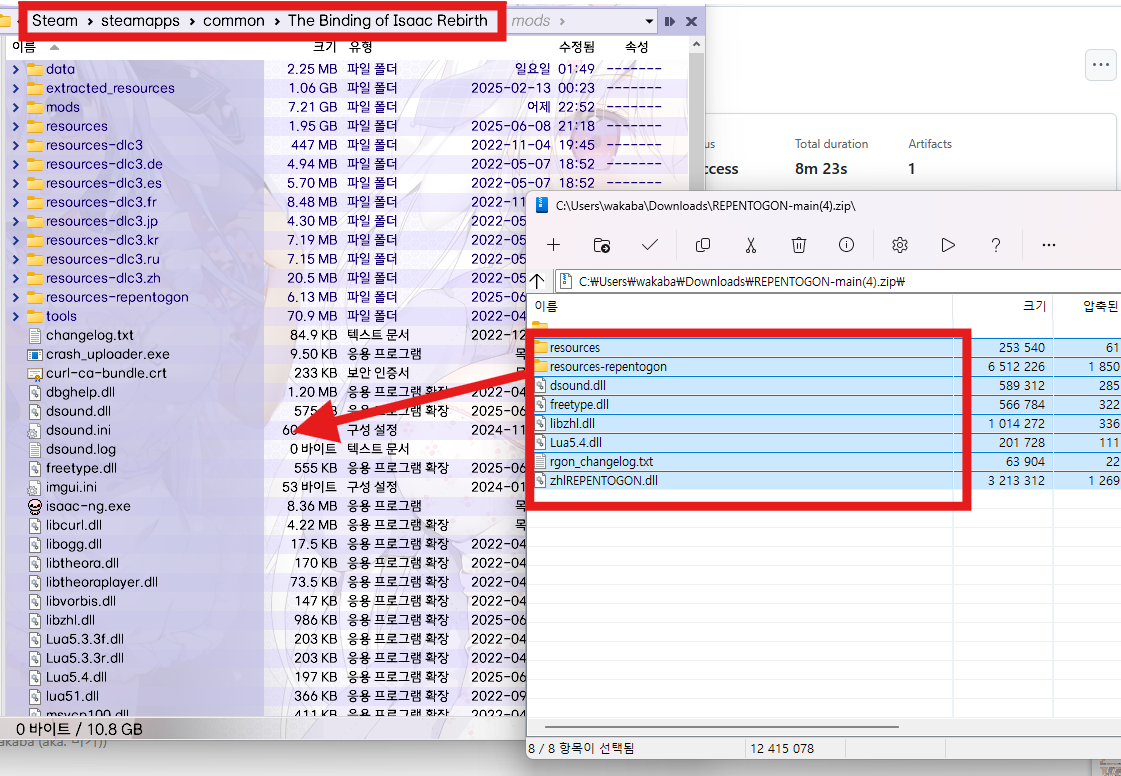The image size is (1121, 776).
Task: Select dsound.dll in the archive list
Action: (578, 386)
